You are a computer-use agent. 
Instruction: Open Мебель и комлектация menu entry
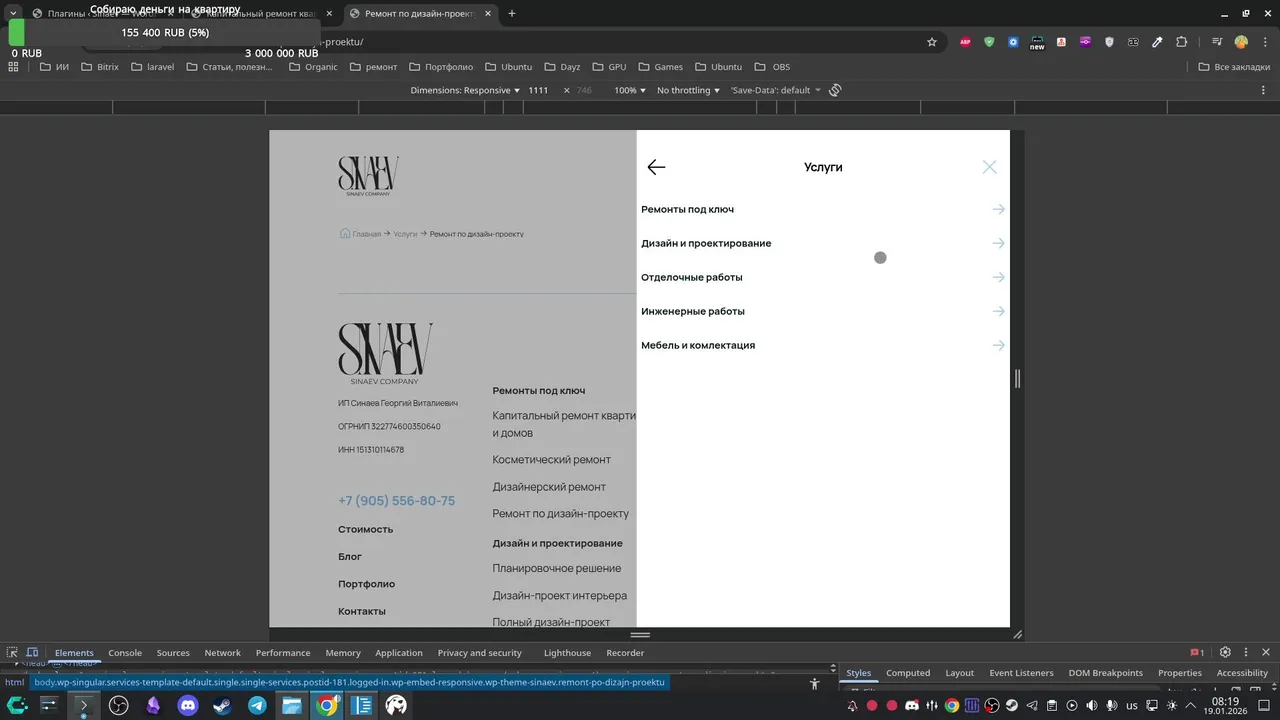[x=698, y=345]
